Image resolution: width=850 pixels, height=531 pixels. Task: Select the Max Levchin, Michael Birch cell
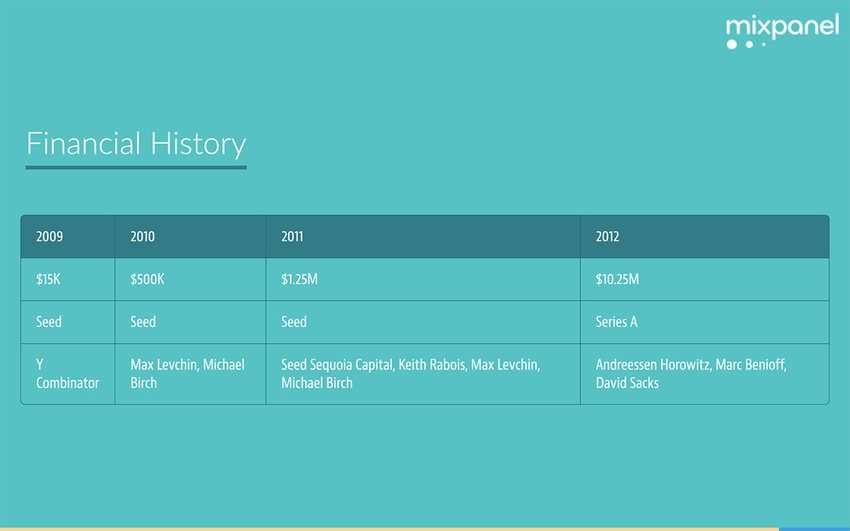(x=190, y=374)
